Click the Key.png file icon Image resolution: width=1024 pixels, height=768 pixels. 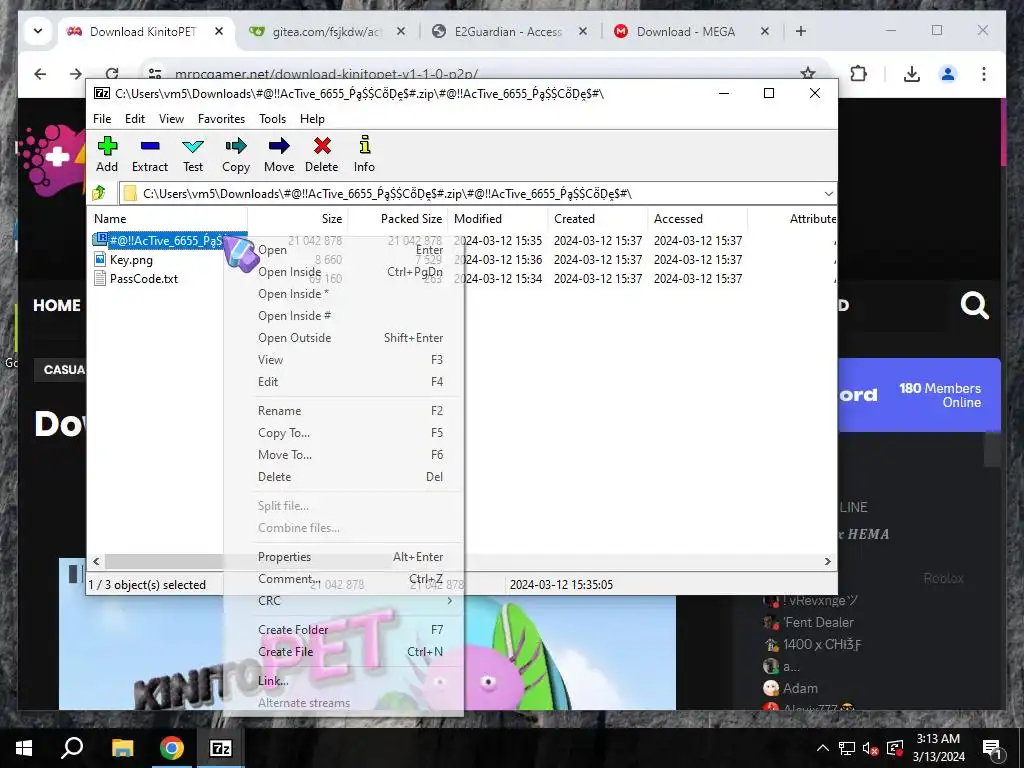point(100,259)
